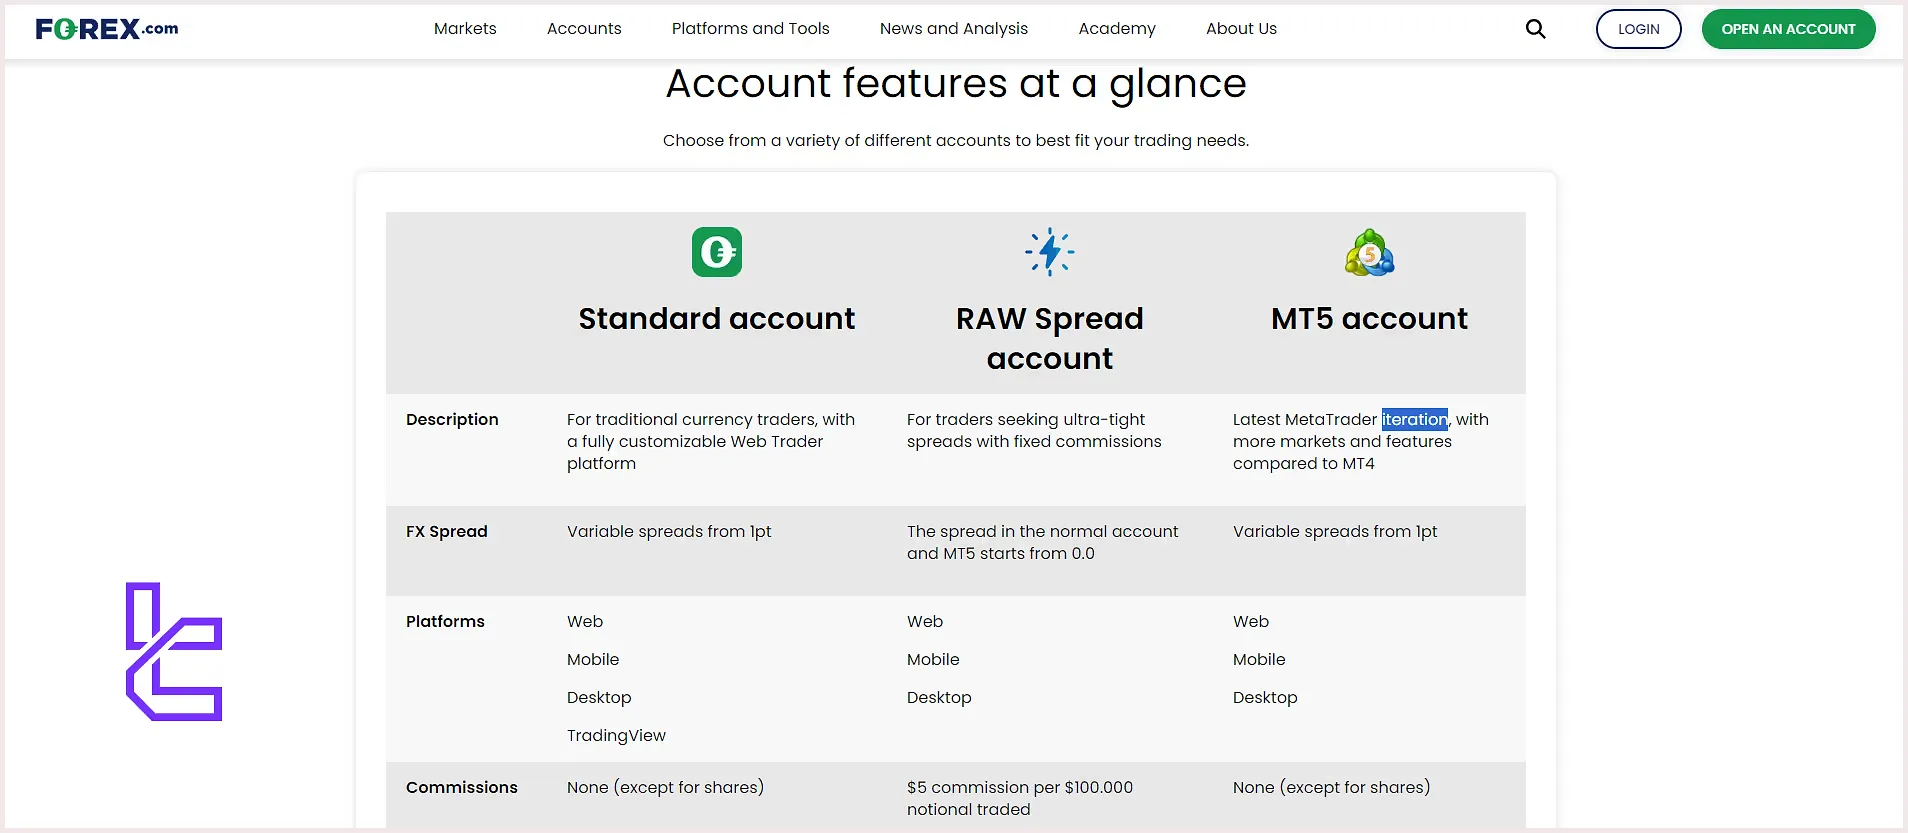Click RAW Spread description about ultra-tight spreads
1908x833 pixels.
1034,431
